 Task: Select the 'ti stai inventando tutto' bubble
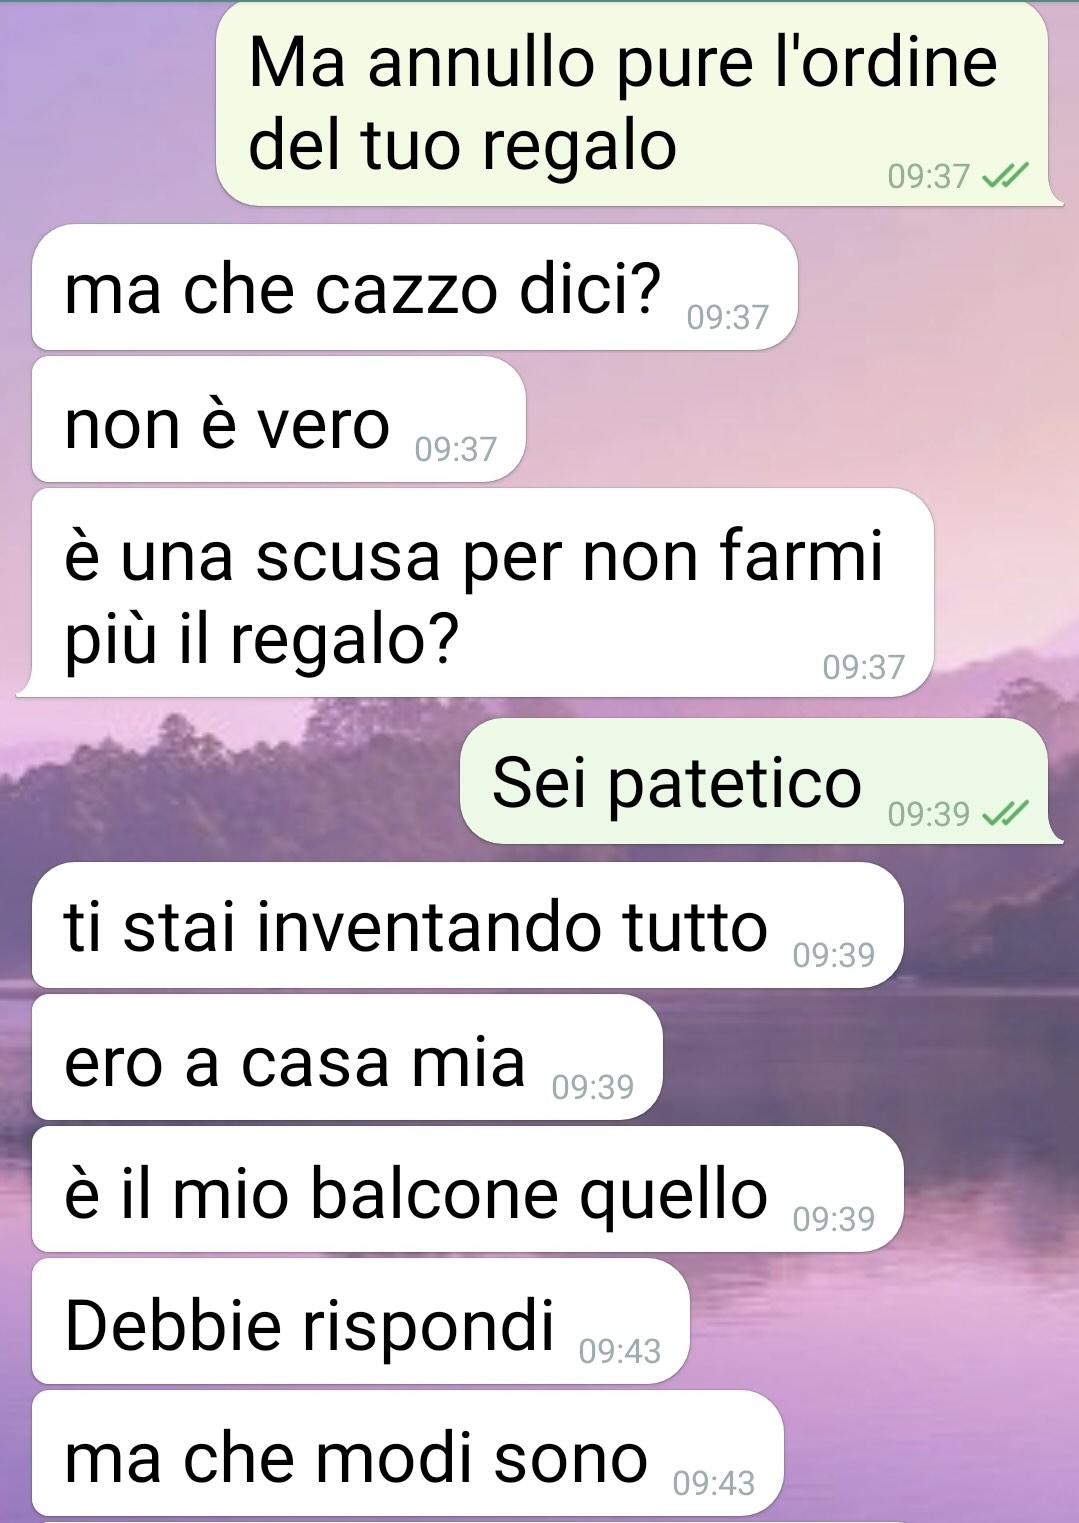467,925
